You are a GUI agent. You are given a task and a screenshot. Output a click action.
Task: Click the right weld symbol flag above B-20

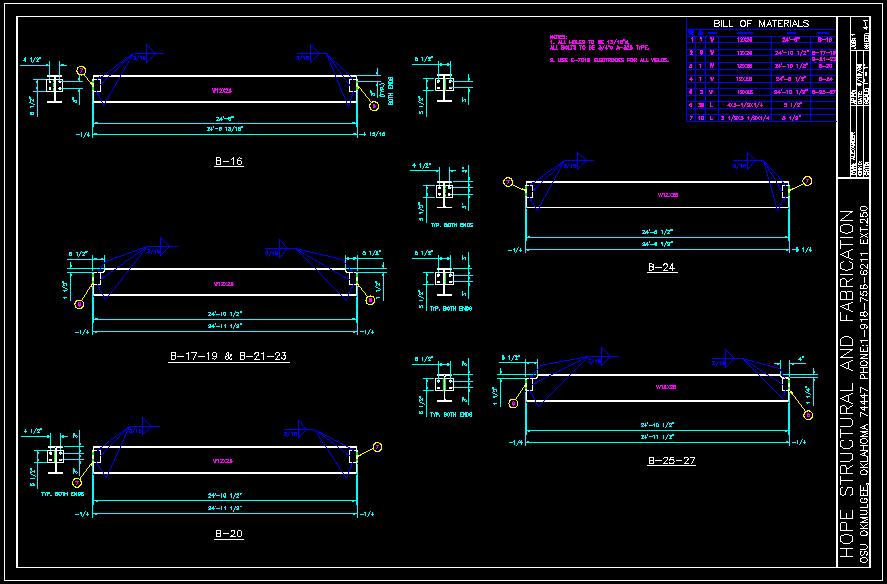coord(299,430)
